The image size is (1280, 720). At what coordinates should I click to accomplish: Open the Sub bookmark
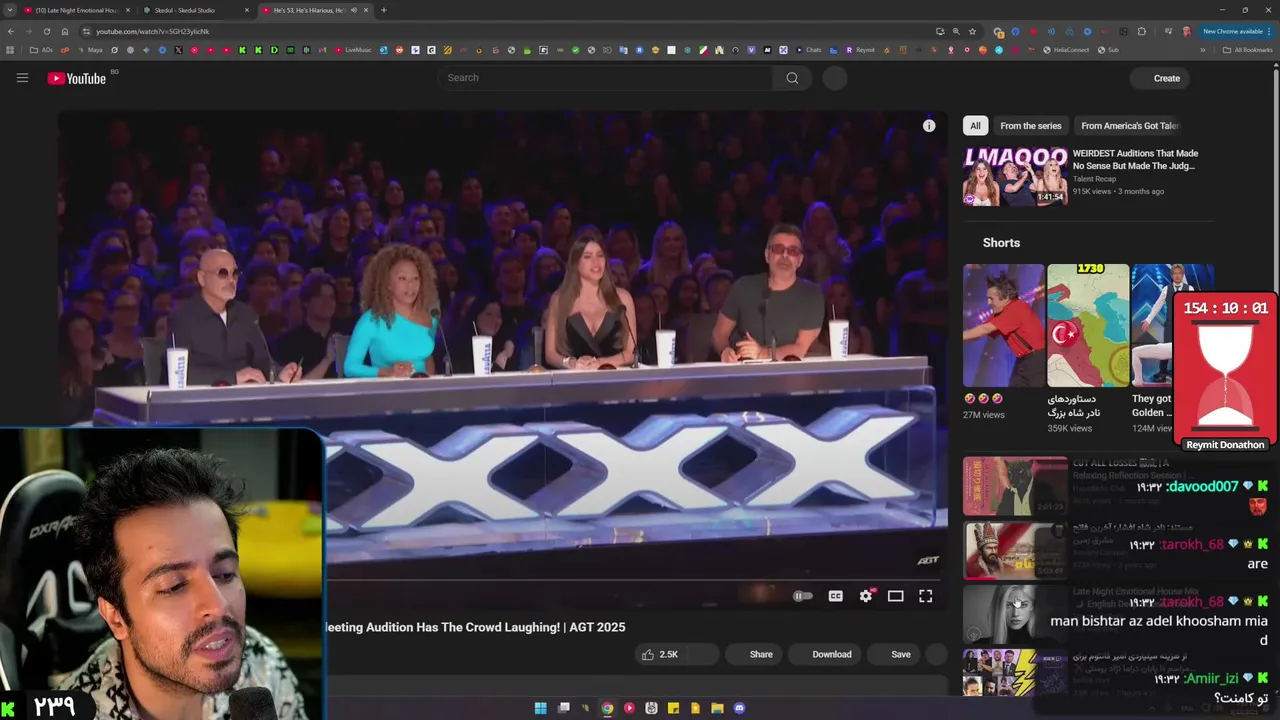(x=1108, y=50)
